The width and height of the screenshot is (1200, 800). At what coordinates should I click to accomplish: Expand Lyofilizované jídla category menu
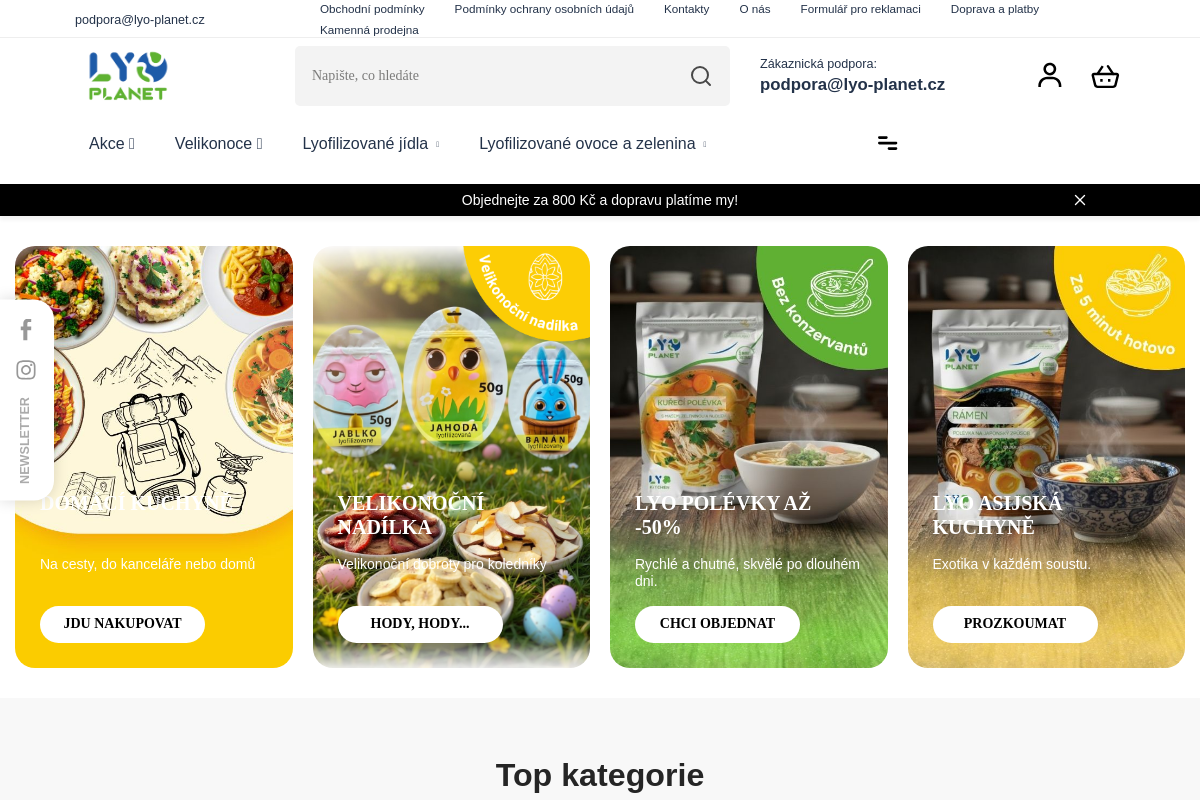click(371, 143)
